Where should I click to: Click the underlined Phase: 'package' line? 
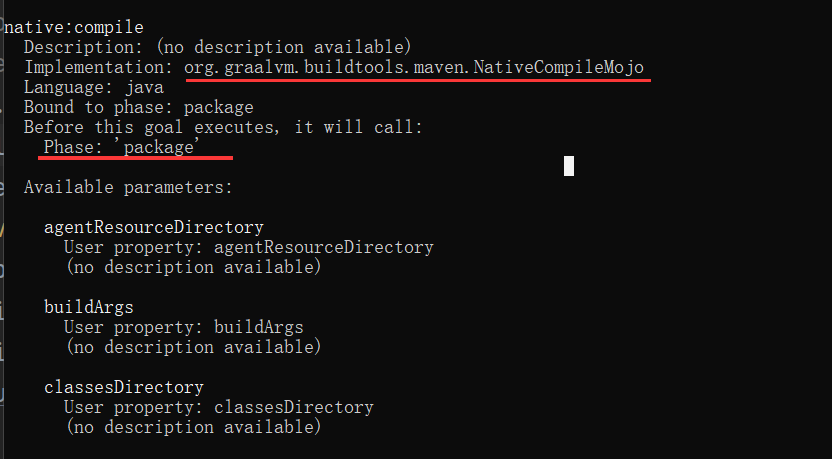[122, 147]
